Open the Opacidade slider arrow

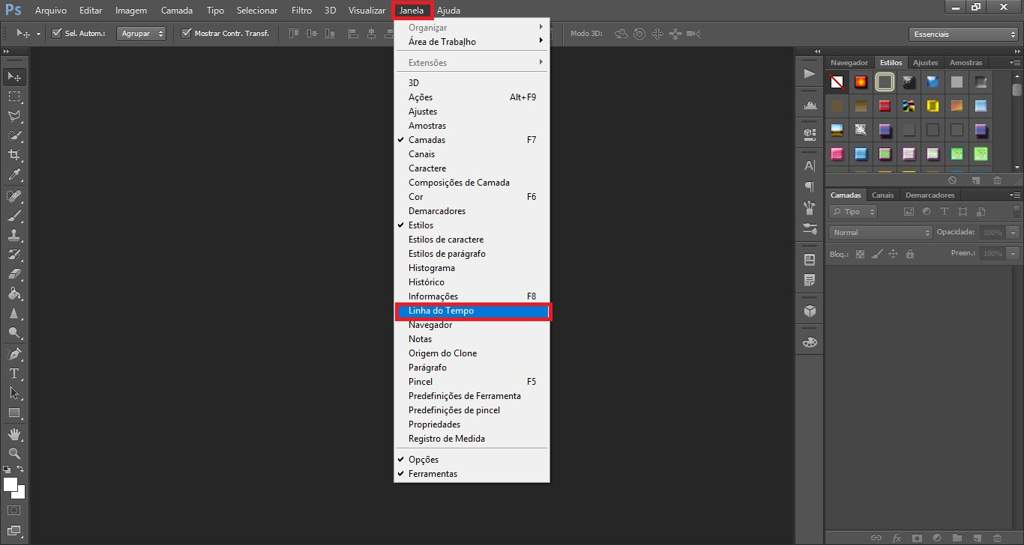[1012, 232]
